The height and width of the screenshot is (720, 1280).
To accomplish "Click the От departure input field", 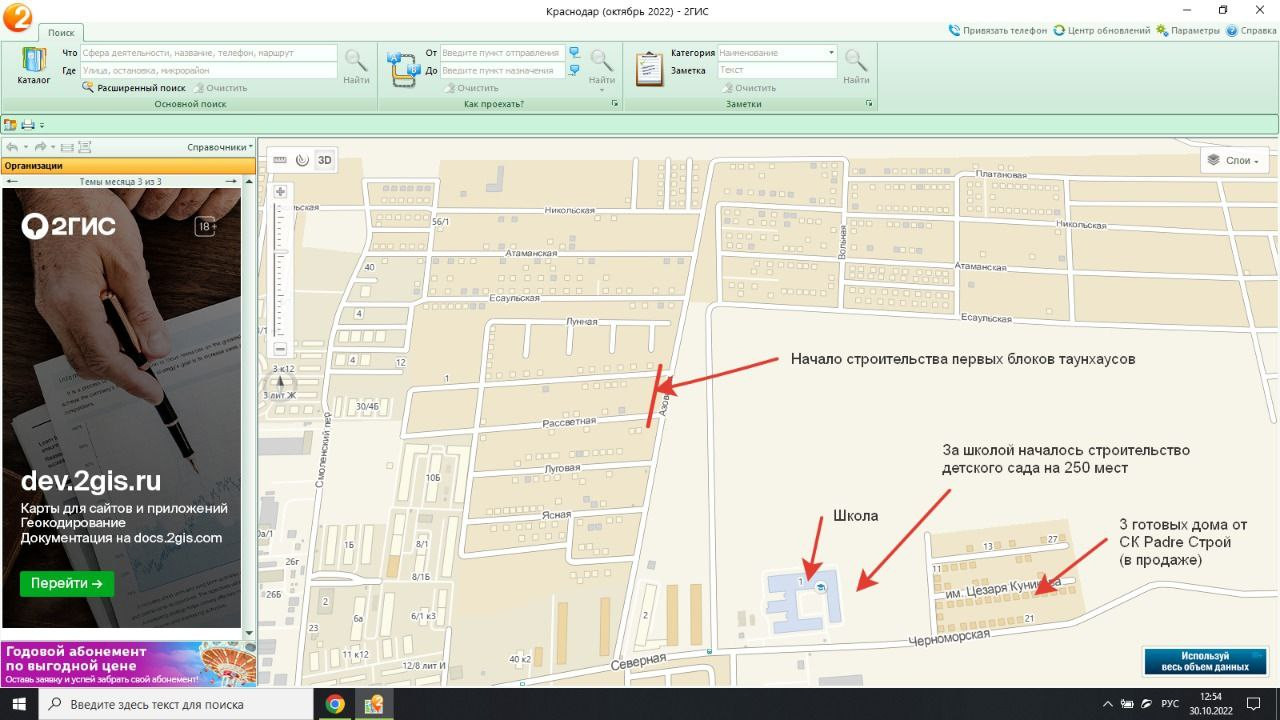I will [x=503, y=52].
